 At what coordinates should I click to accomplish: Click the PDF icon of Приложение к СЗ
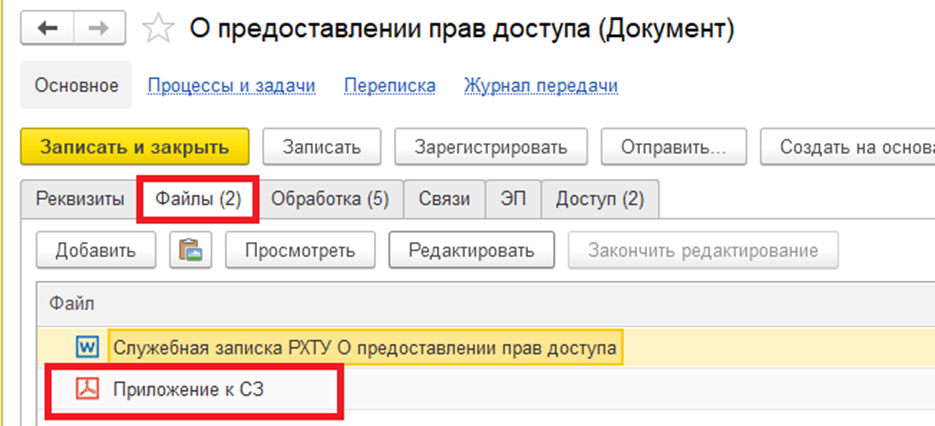tap(88, 389)
